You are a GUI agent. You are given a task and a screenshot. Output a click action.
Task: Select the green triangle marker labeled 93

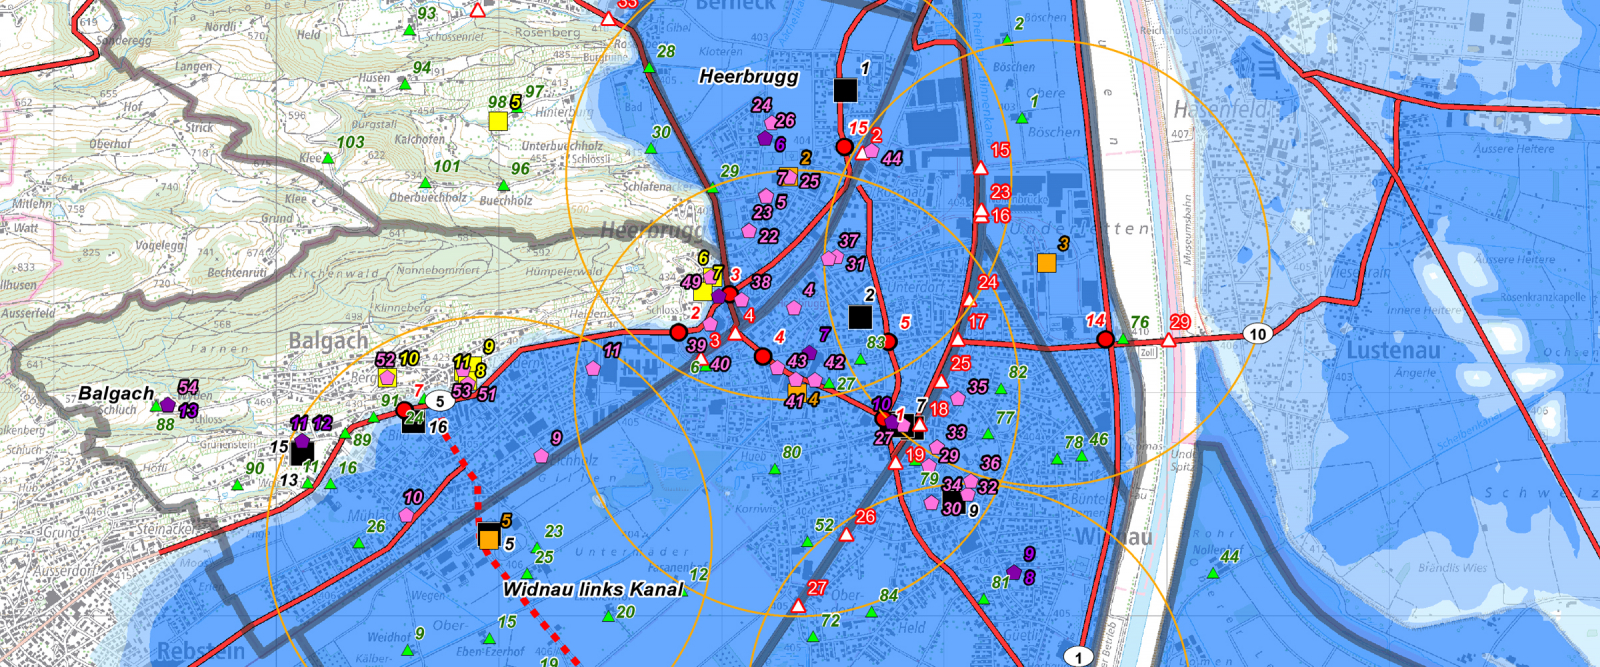(x=409, y=31)
